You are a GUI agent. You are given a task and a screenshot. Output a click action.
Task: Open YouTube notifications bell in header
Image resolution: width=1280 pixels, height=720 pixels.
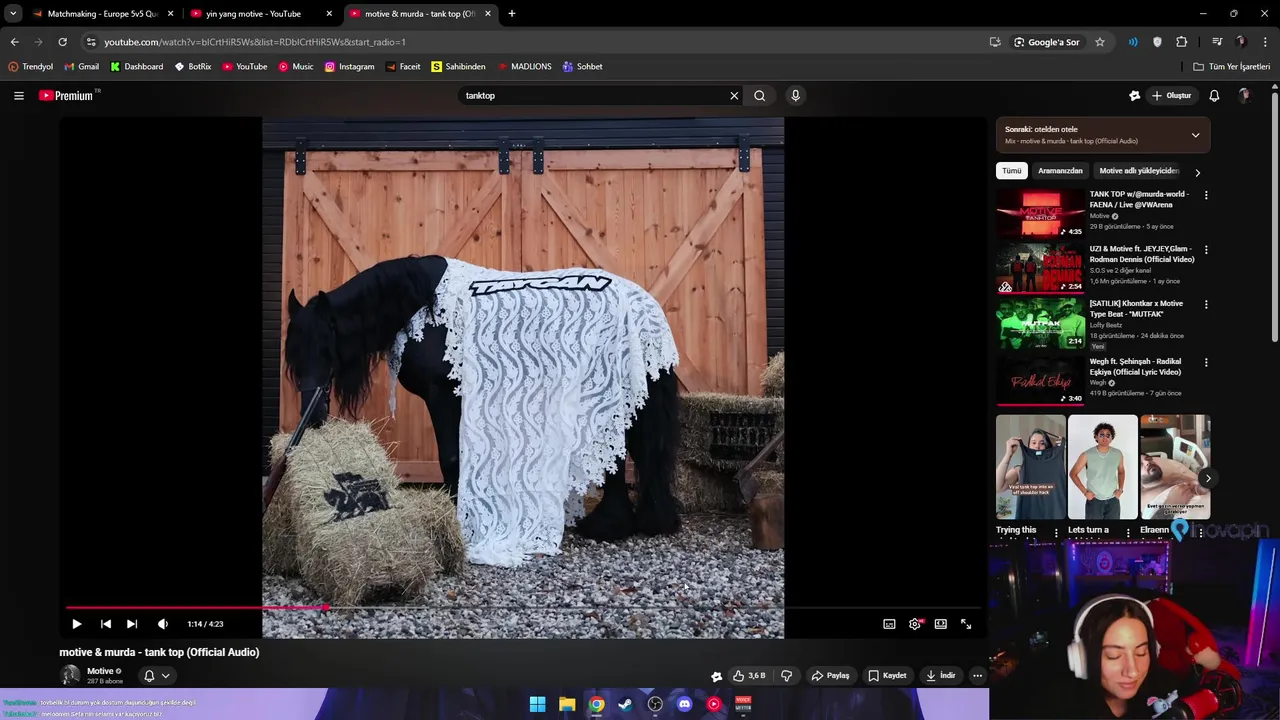tap(1214, 96)
